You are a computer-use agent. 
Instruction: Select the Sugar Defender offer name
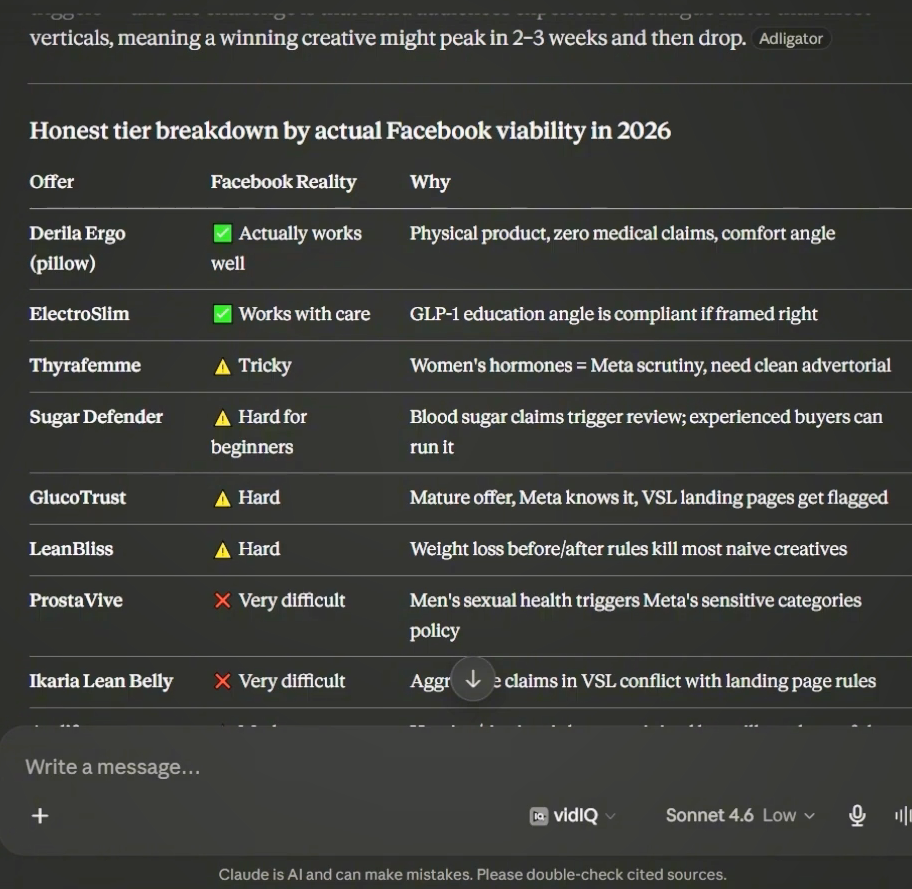96,417
